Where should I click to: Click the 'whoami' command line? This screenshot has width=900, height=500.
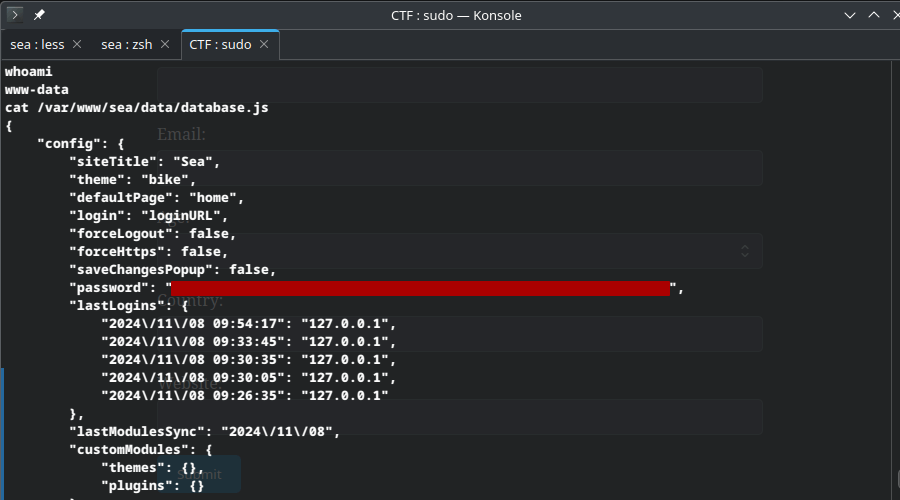coord(29,72)
